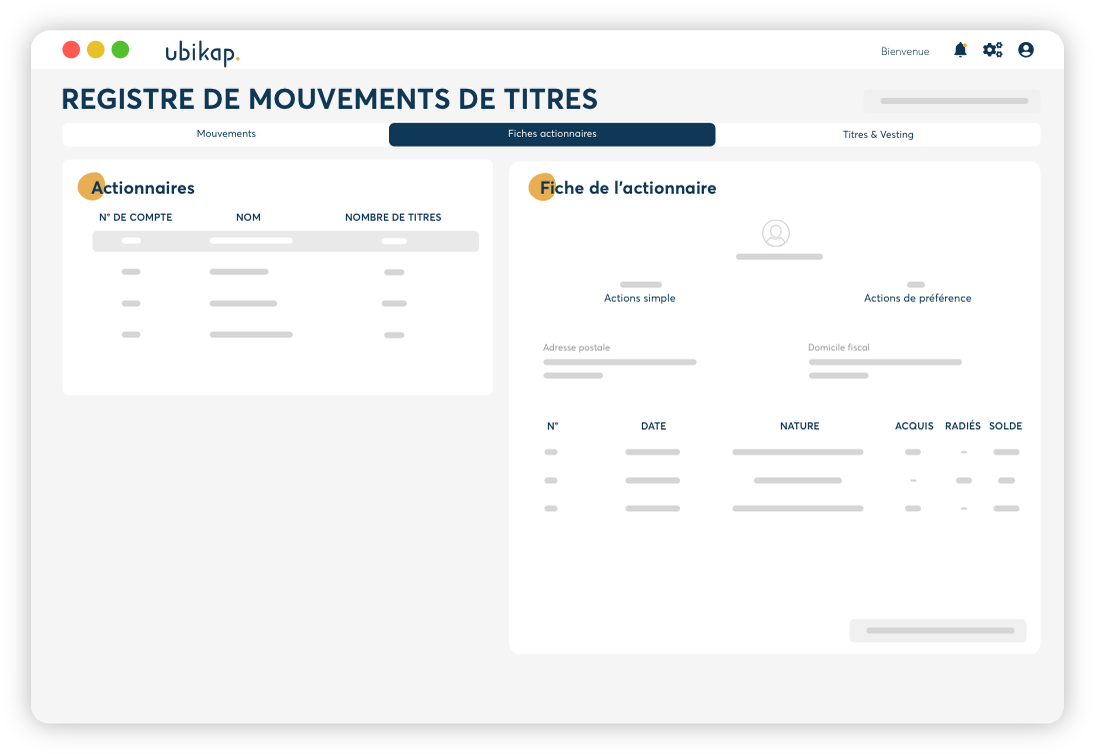Click the Bienvenue link in header
Screen dimensions: 1095x756
(x=905, y=51)
